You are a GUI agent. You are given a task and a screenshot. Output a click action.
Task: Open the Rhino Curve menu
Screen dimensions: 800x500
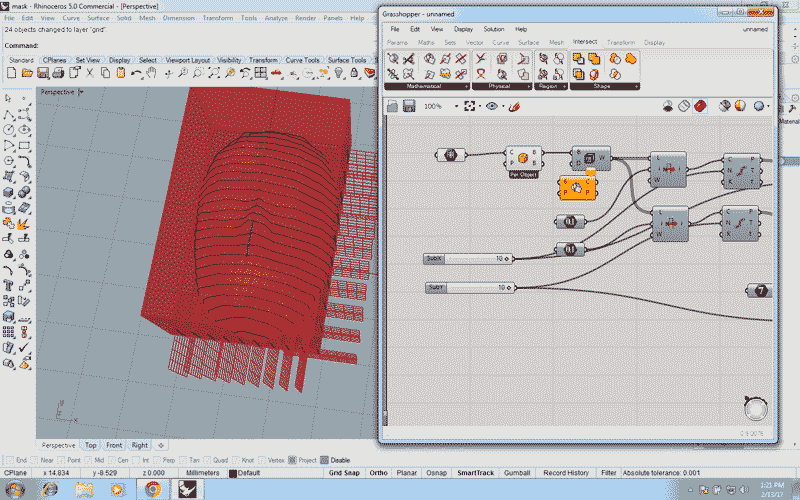(x=71, y=18)
